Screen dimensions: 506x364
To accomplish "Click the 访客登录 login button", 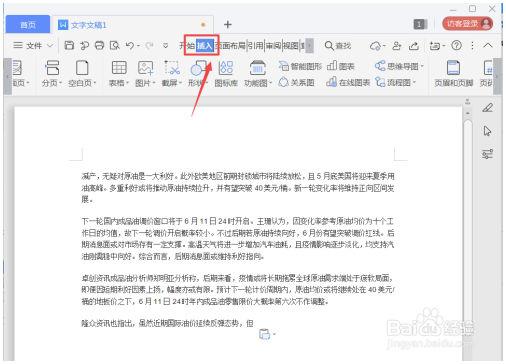I will click(467, 24).
